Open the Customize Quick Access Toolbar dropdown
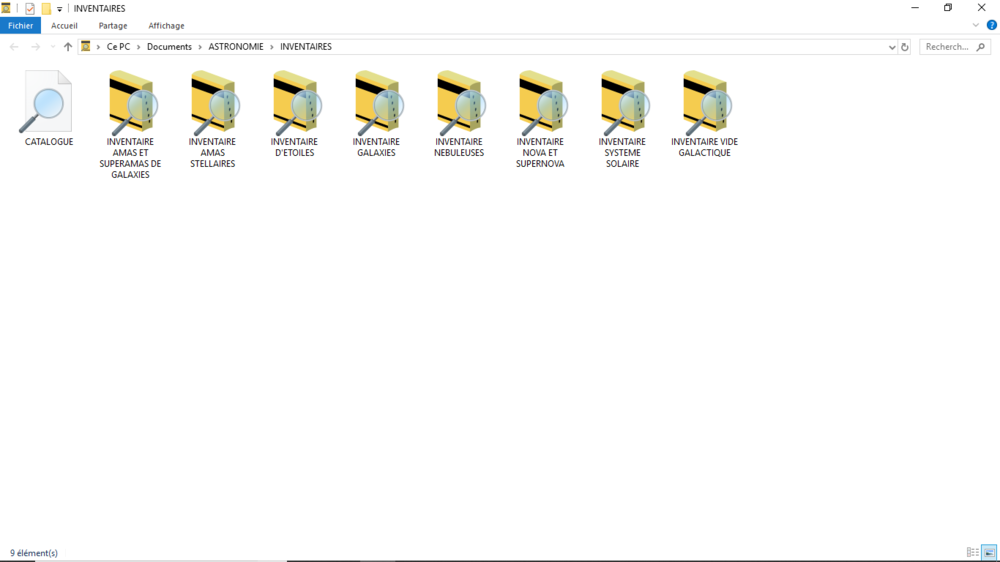Viewport: 1000px width, 562px height. coord(59,9)
